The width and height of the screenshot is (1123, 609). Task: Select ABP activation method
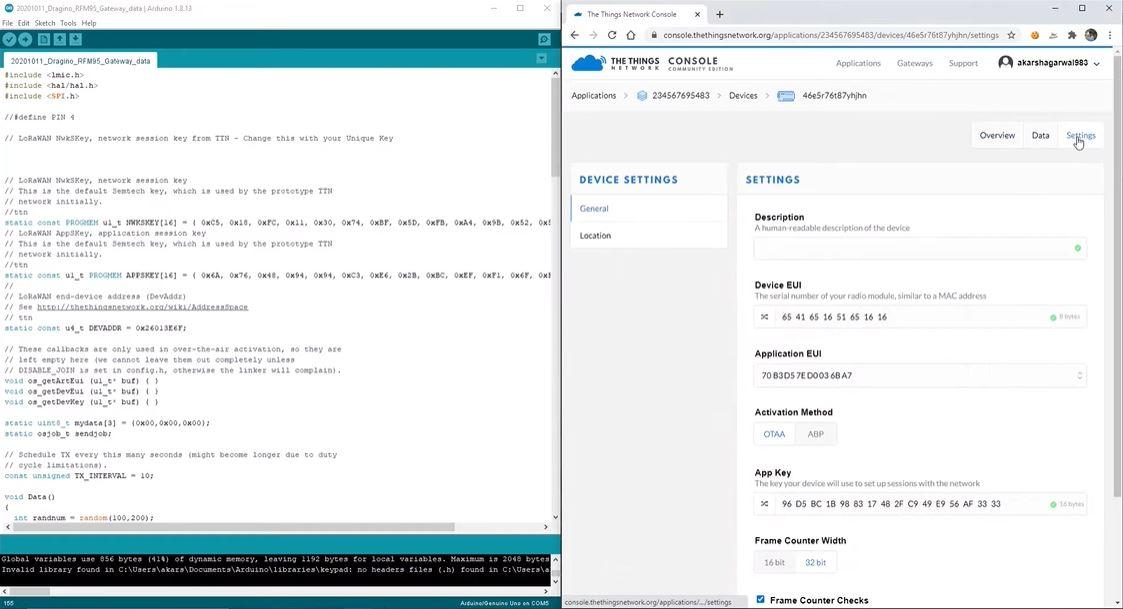815,434
